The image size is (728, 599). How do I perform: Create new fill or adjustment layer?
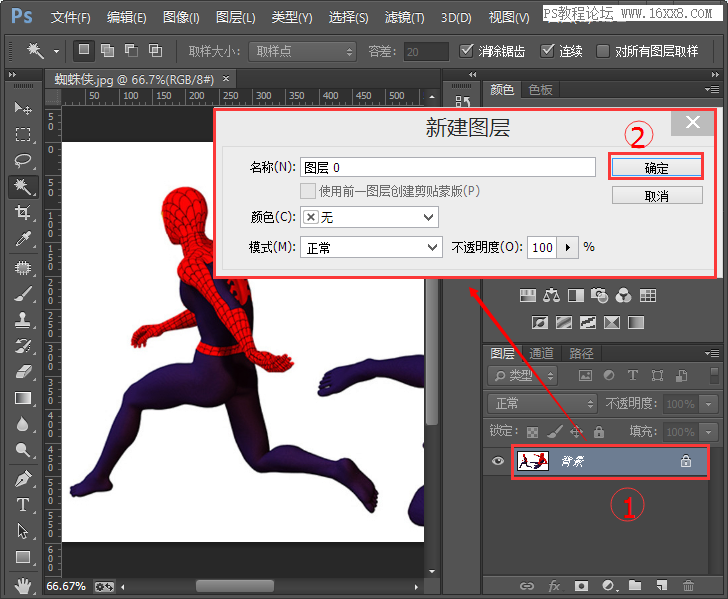click(x=609, y=586)
